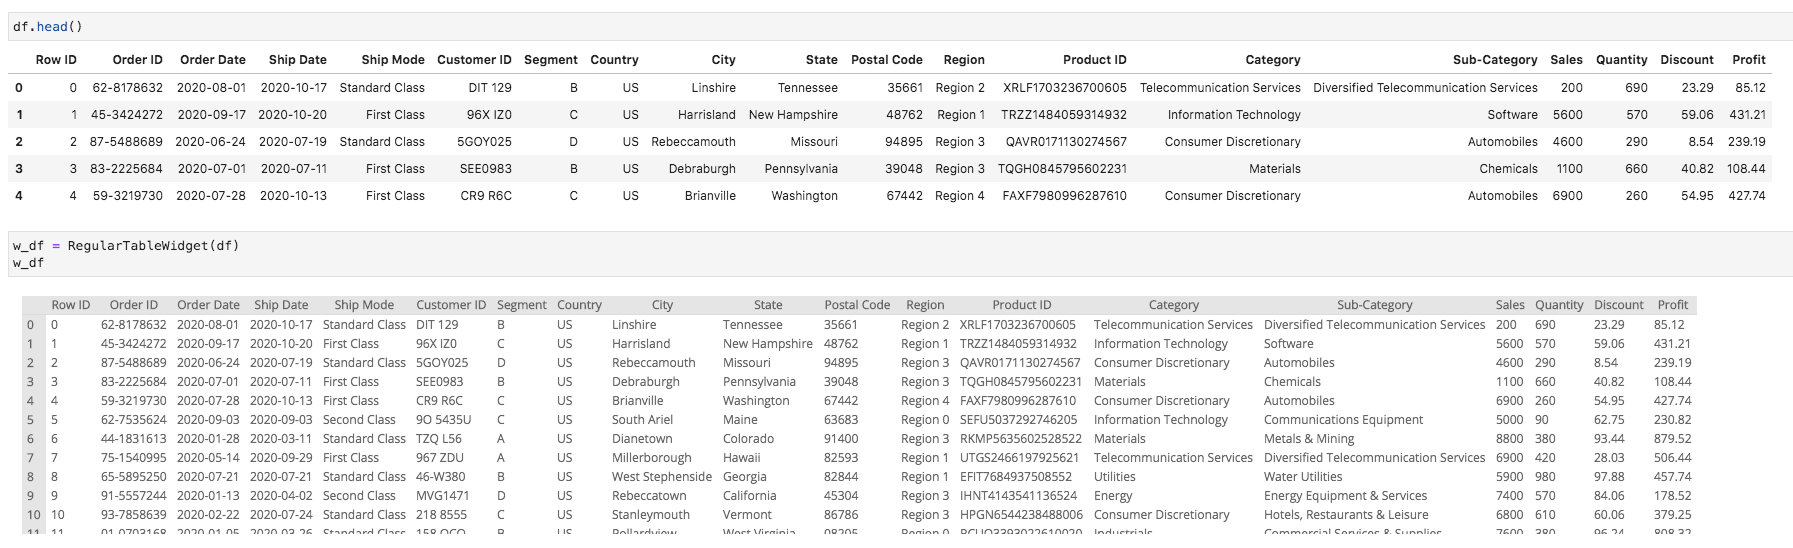Click Customer ID MVG1471 cell
Screen dimensions: 1793x548
(442, 496)
